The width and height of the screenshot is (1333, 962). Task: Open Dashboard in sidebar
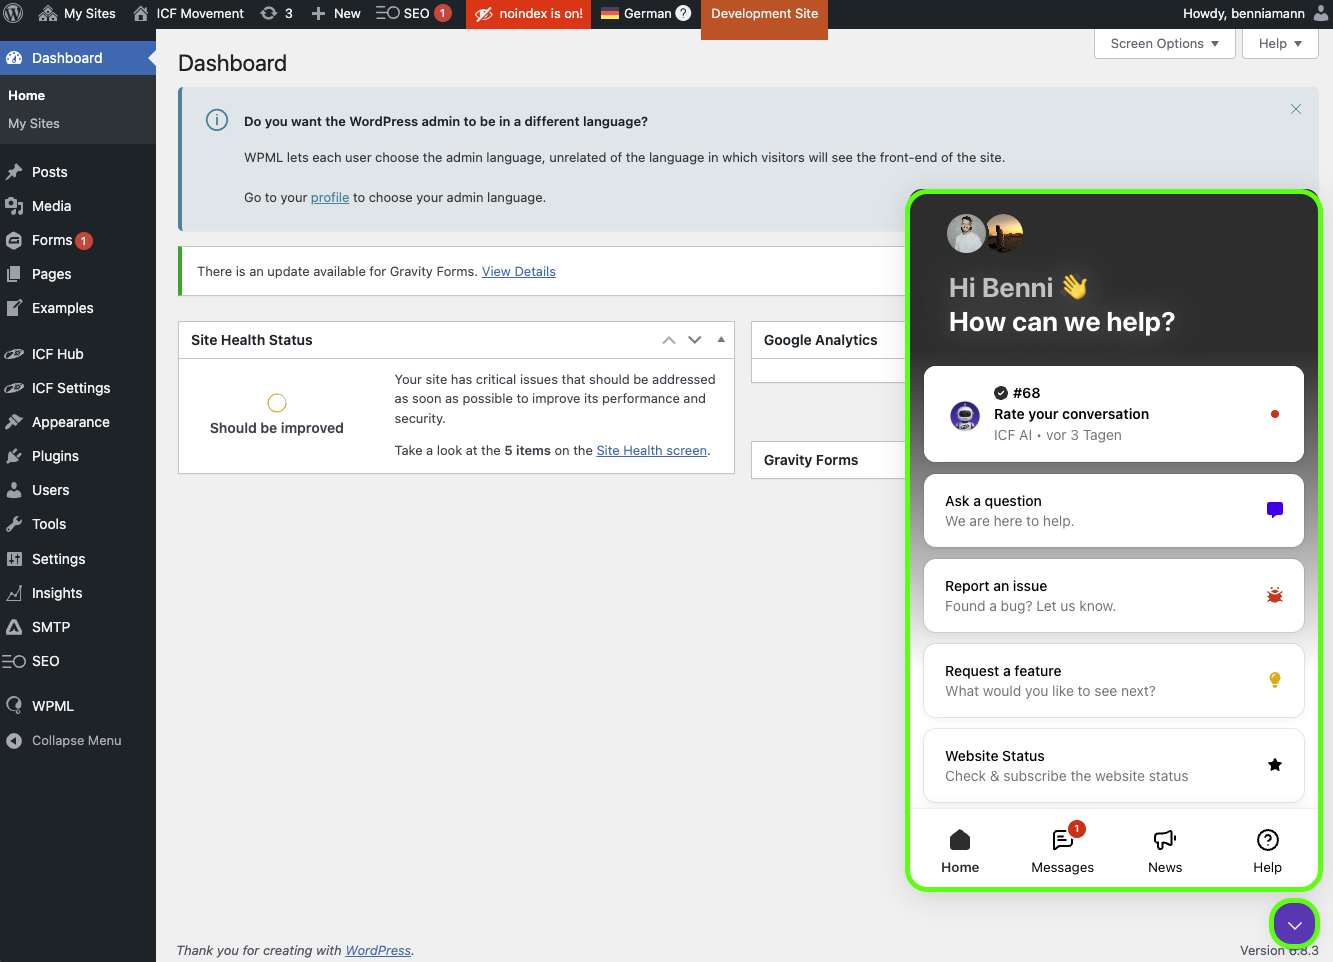tap(78, 58)
